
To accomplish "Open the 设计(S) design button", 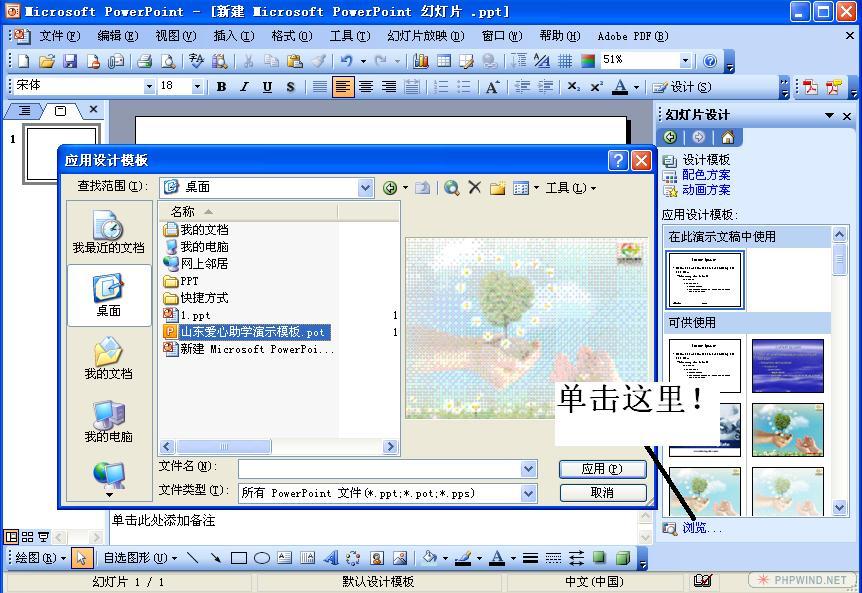I will [x=682, y=87].
